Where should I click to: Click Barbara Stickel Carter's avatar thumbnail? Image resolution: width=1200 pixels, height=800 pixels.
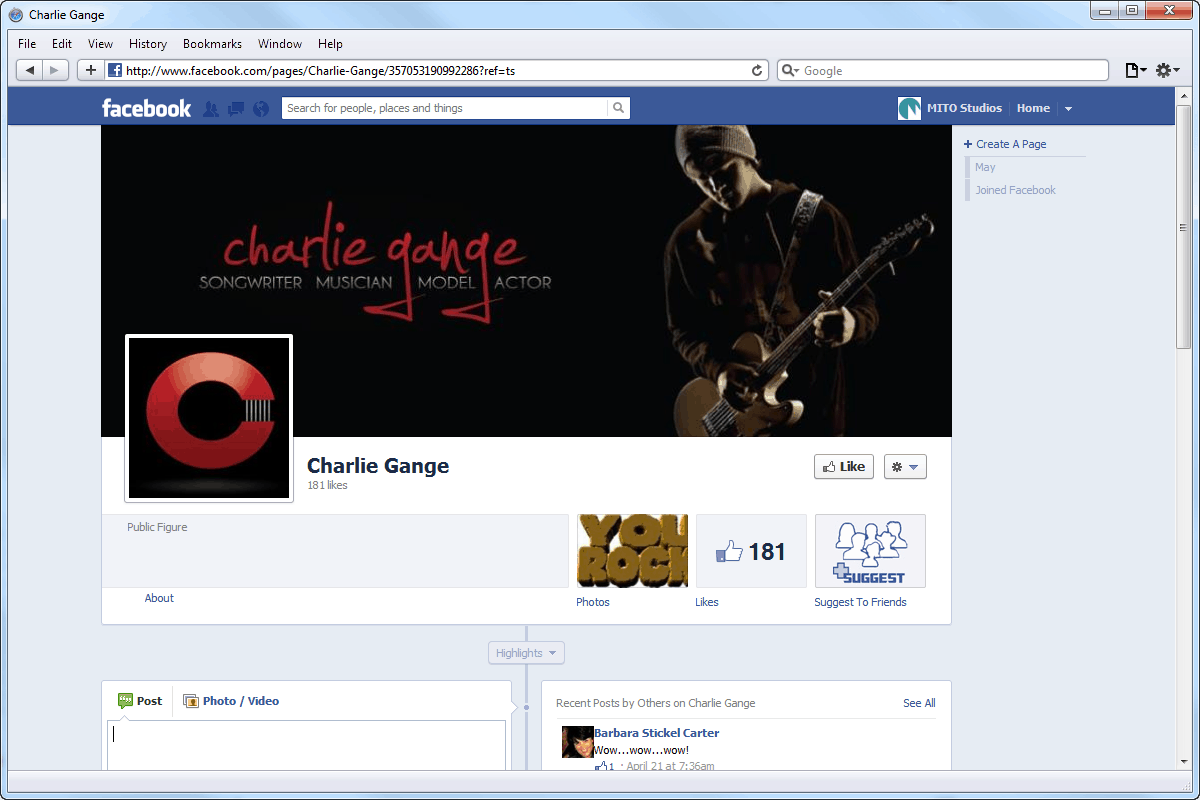[x=578, y=742]
